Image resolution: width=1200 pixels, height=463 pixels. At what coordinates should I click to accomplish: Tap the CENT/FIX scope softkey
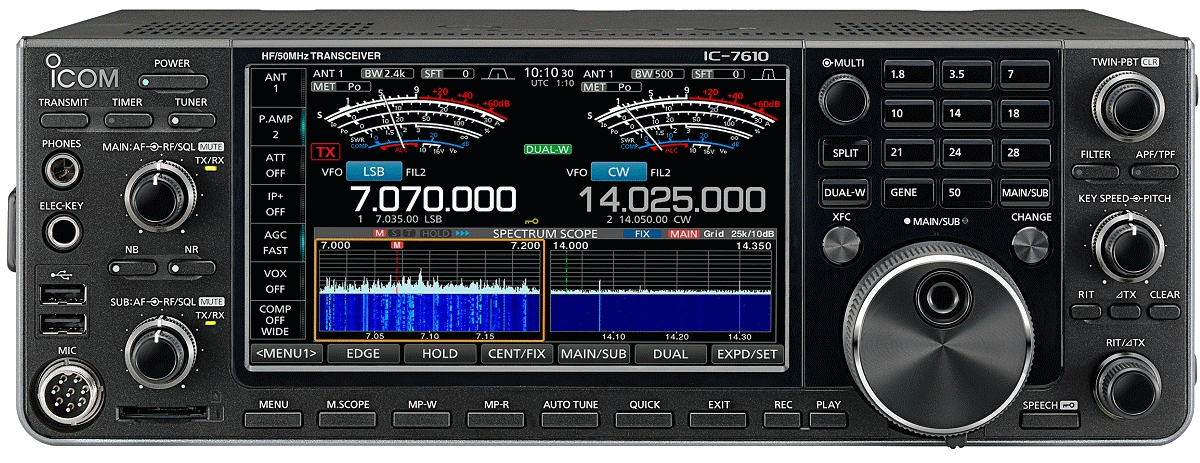pyautogui.click(x=517, y=353)
